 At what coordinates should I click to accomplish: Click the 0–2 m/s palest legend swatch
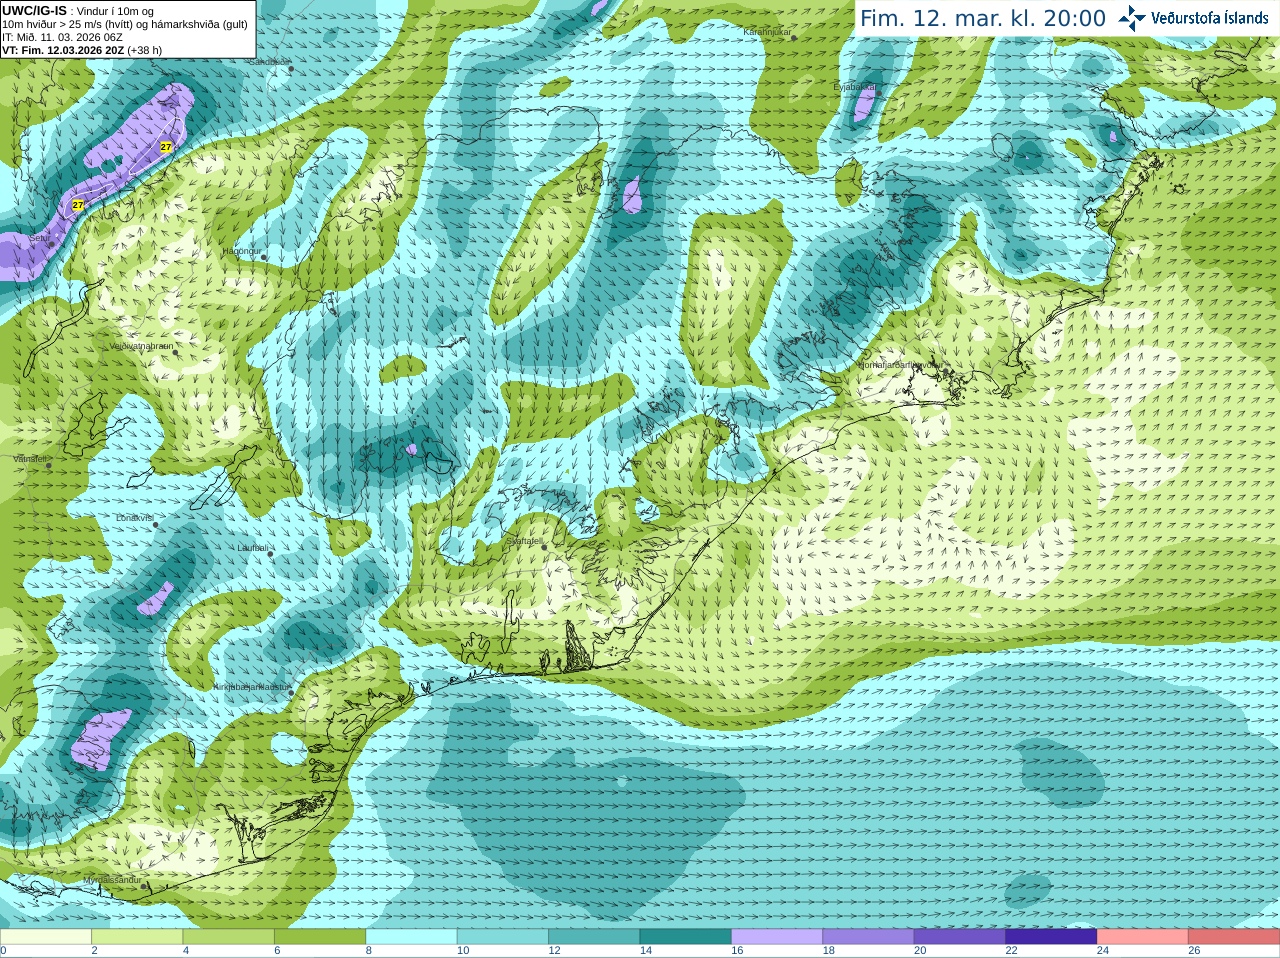pos(45,936)
